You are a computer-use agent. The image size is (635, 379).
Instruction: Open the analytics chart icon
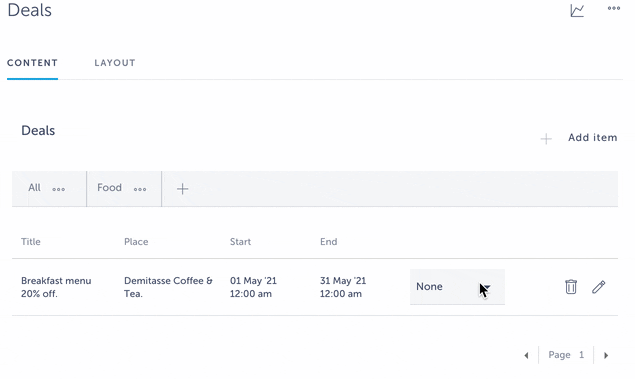point(577,11)
